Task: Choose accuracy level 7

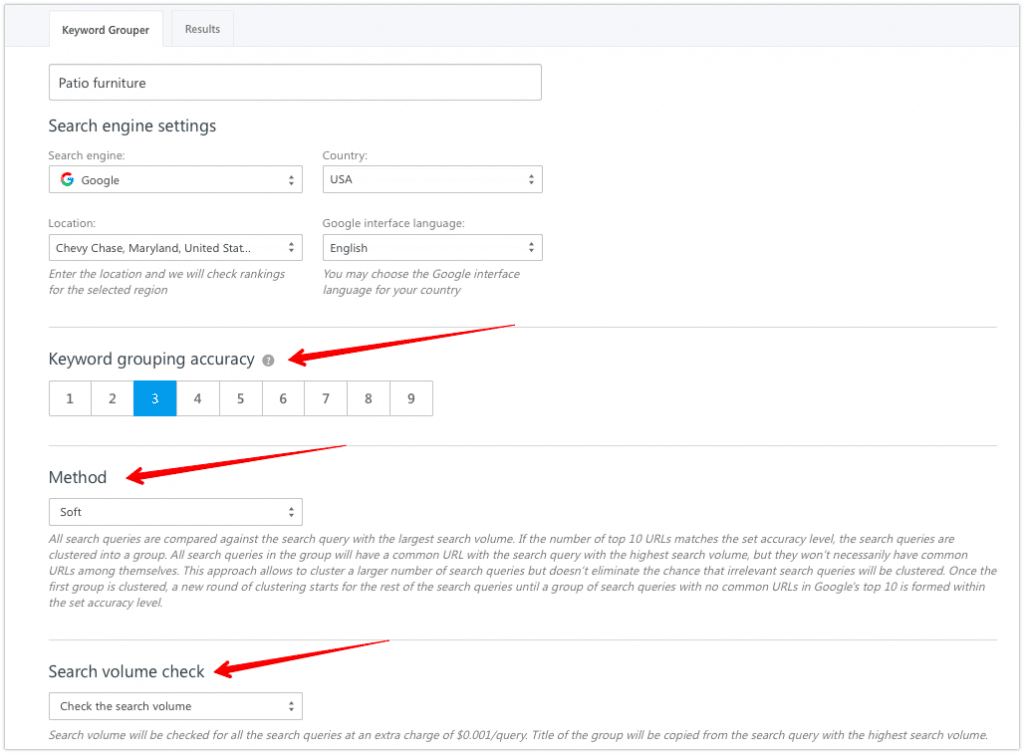Action: (326, 398)
